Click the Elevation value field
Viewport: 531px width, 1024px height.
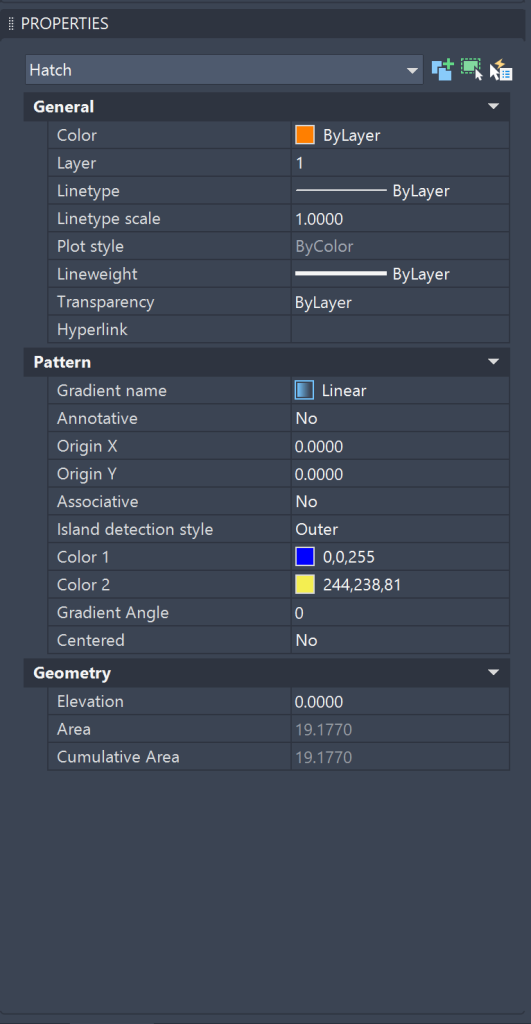pyautogui.click(x=400, y=702)
